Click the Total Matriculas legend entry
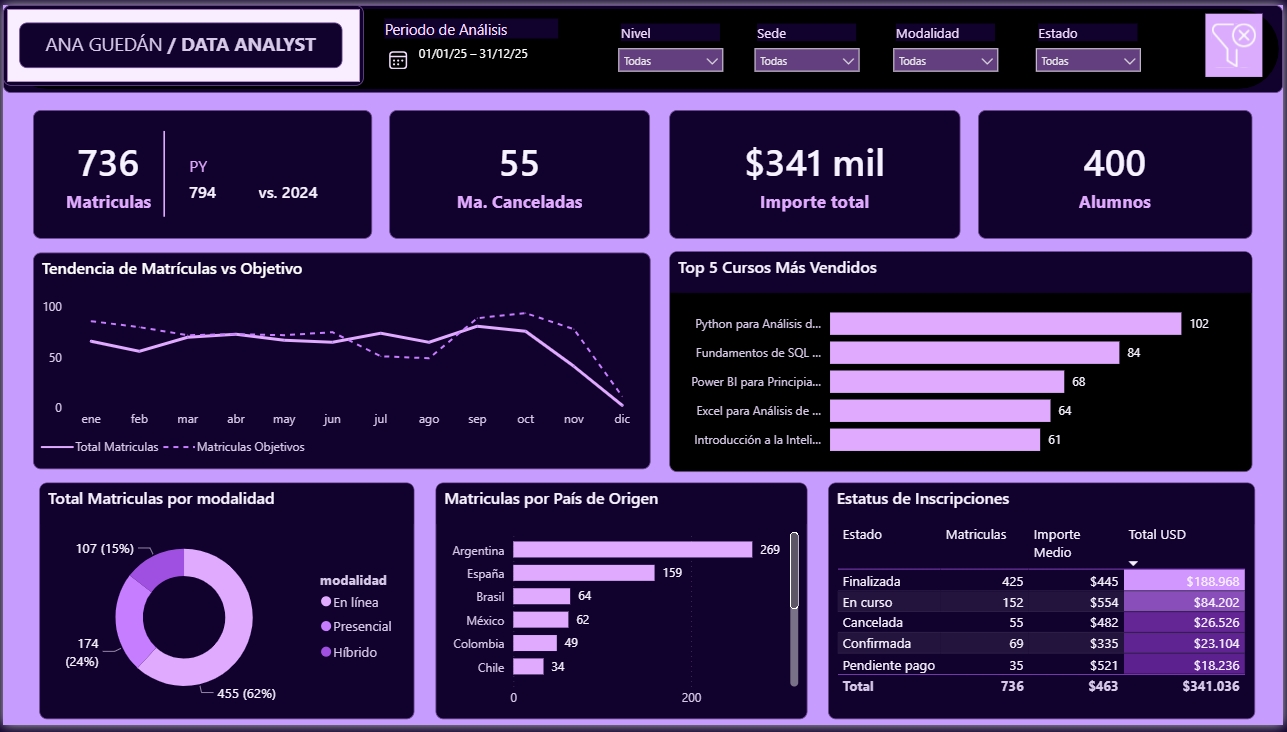 click(100, 447)
